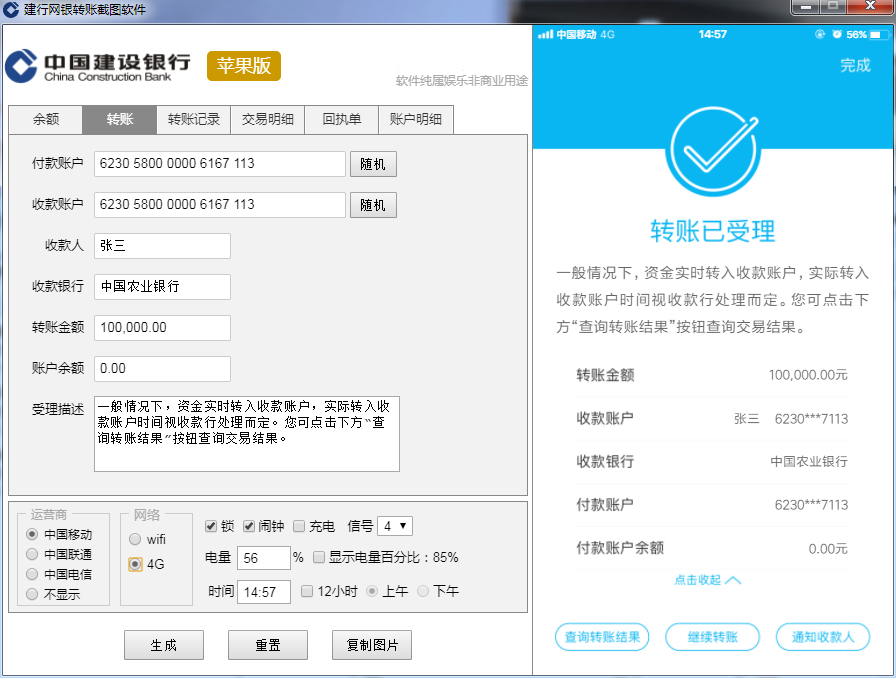The image size is (896, 678).
Task: Click the large checkmark success icon
Action: (x=713, y=151)
